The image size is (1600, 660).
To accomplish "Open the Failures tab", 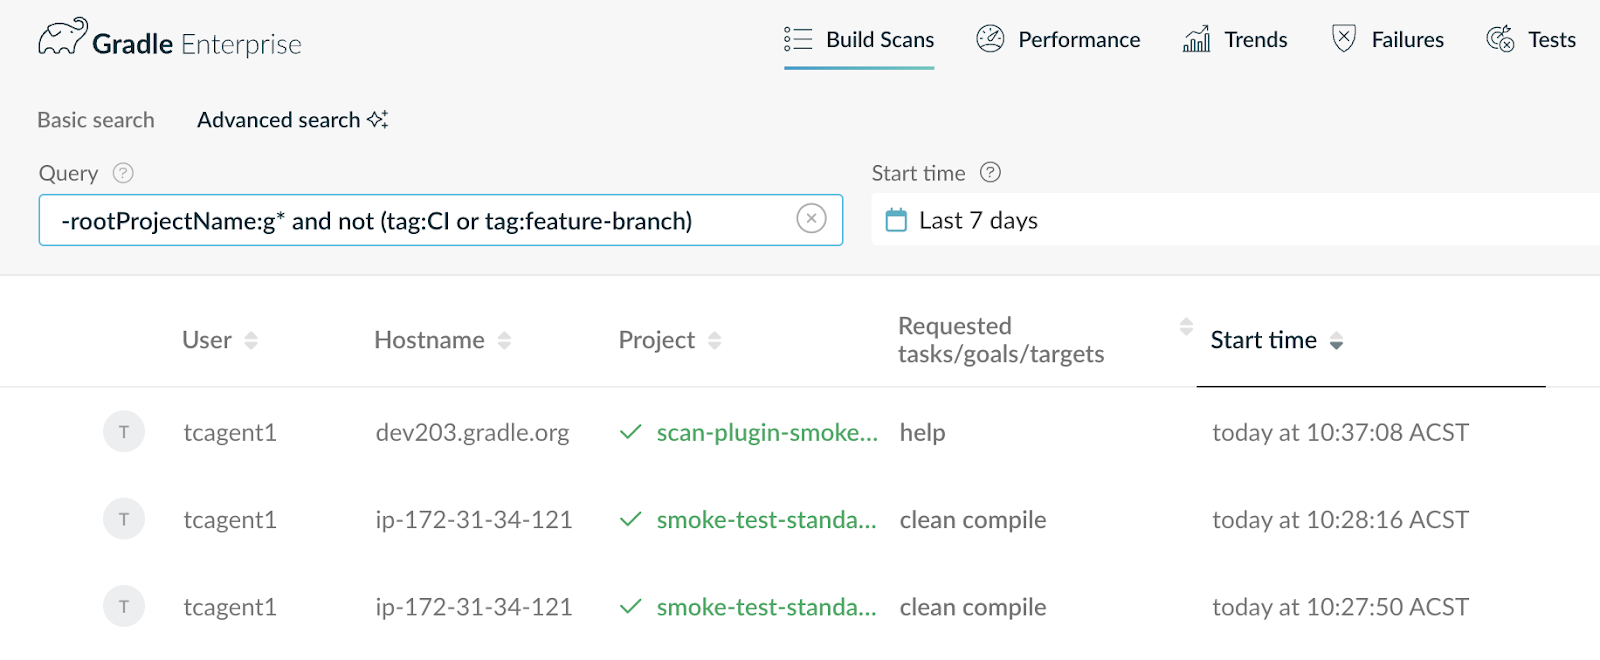I will point(1388,40).
